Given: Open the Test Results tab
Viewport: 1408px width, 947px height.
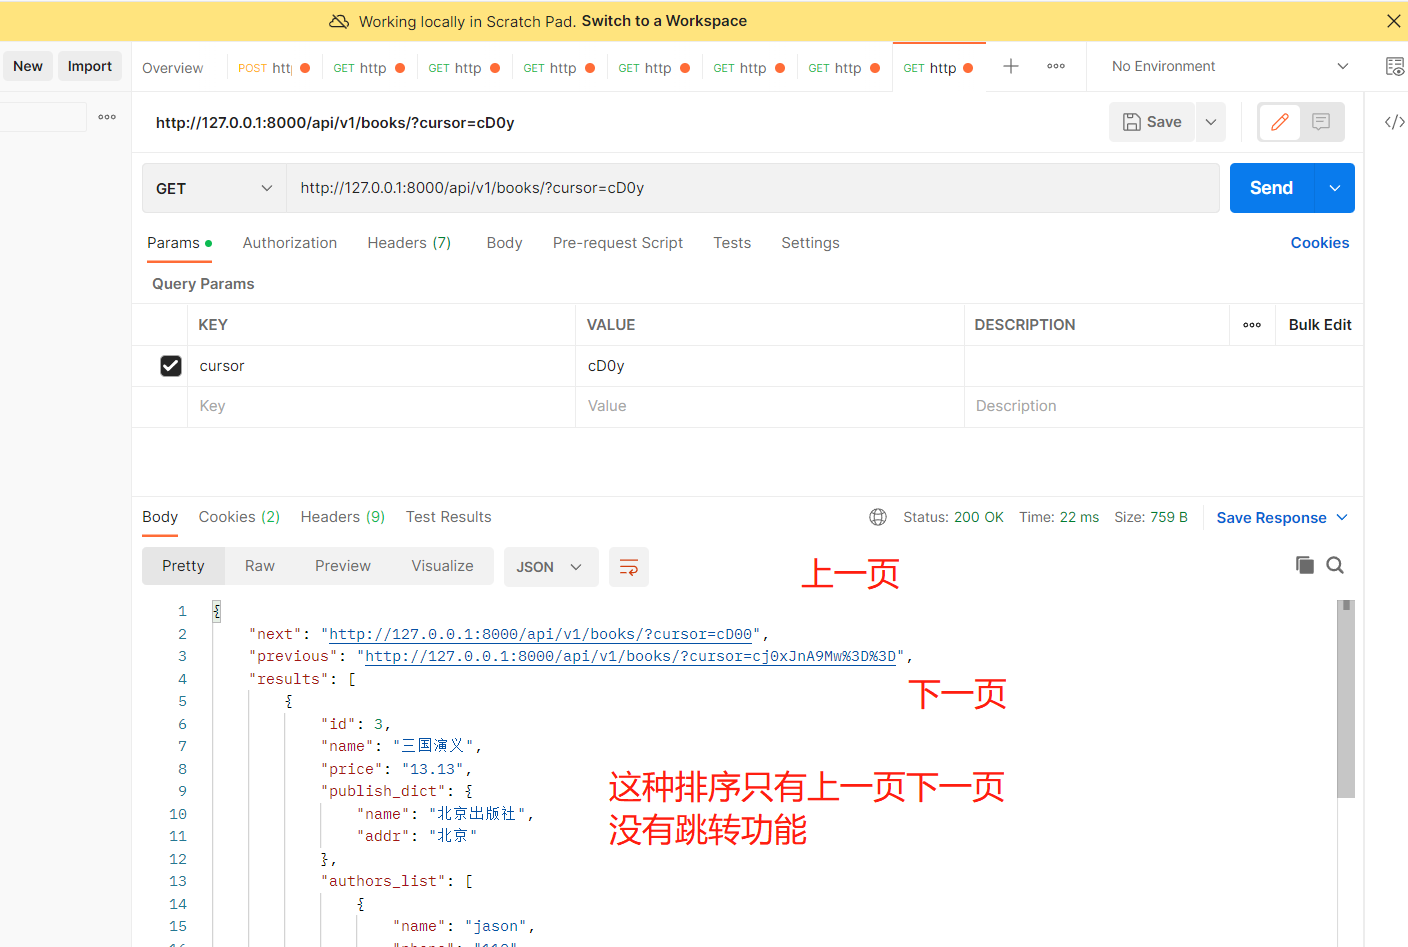Looking at the screenshot, I should point(448,517).
